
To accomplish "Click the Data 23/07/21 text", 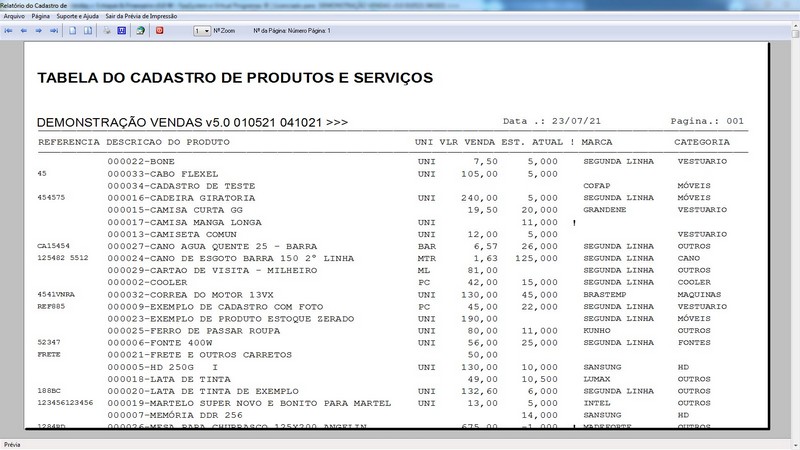I will 552,121.
